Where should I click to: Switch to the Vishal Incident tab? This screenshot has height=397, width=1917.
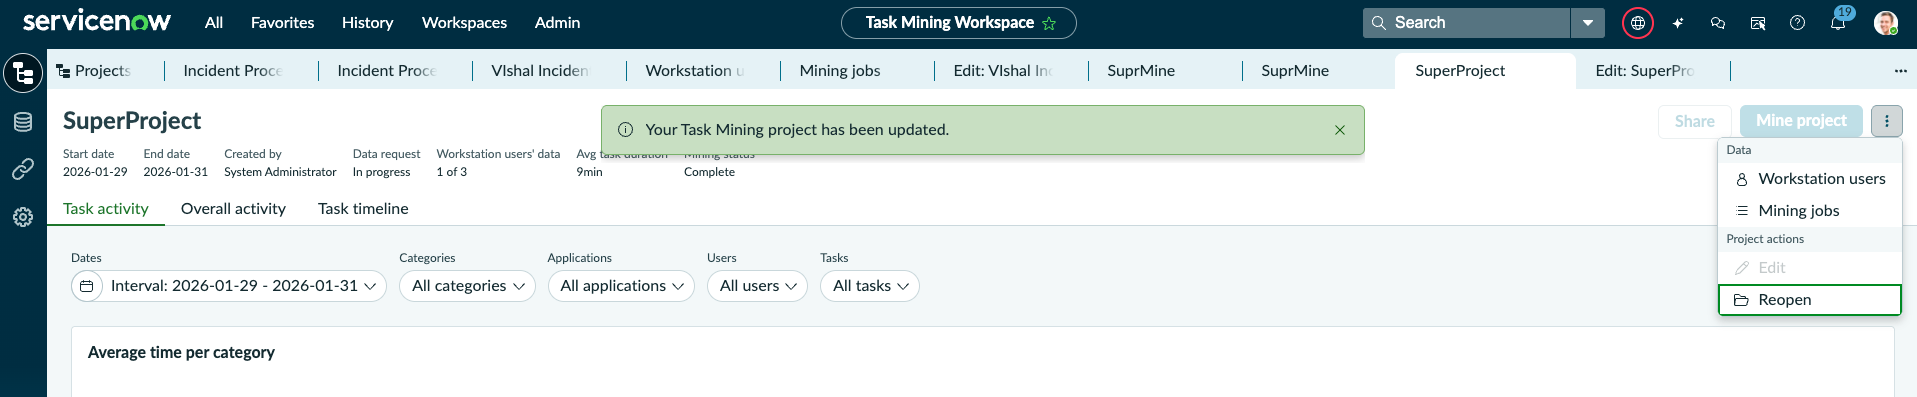pyautogui.click(x=549, y=70)
